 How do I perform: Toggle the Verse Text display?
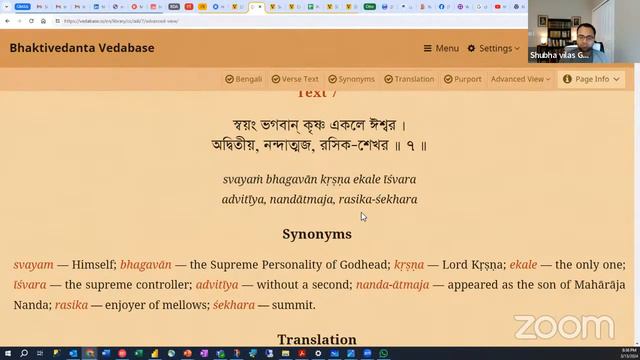pyautogui.click(x=295, y=79)
